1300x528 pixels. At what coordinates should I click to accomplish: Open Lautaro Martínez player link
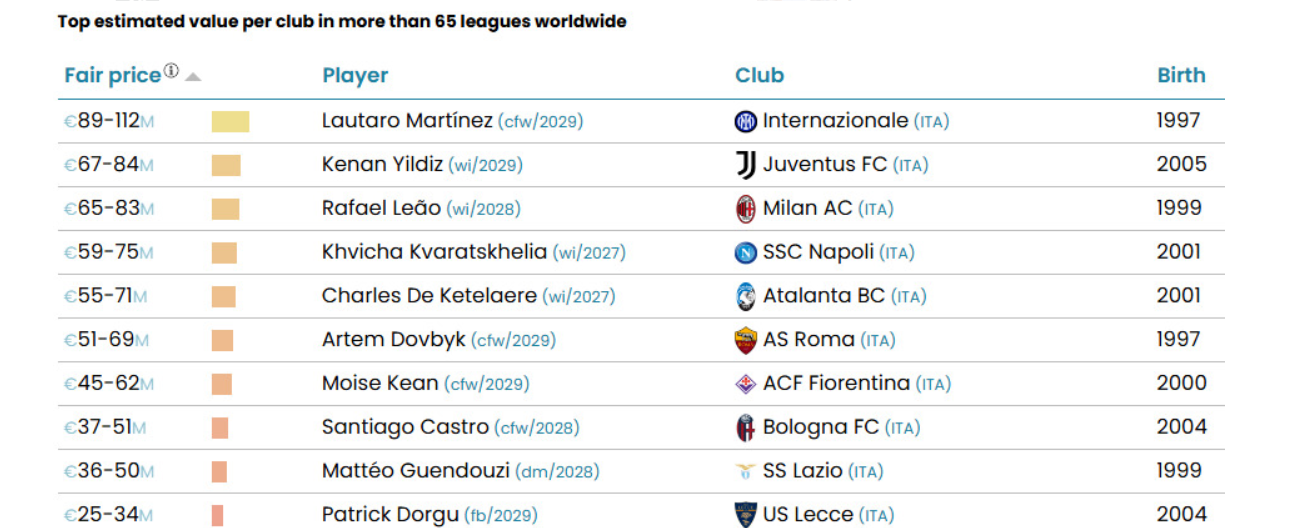point(407,121)
